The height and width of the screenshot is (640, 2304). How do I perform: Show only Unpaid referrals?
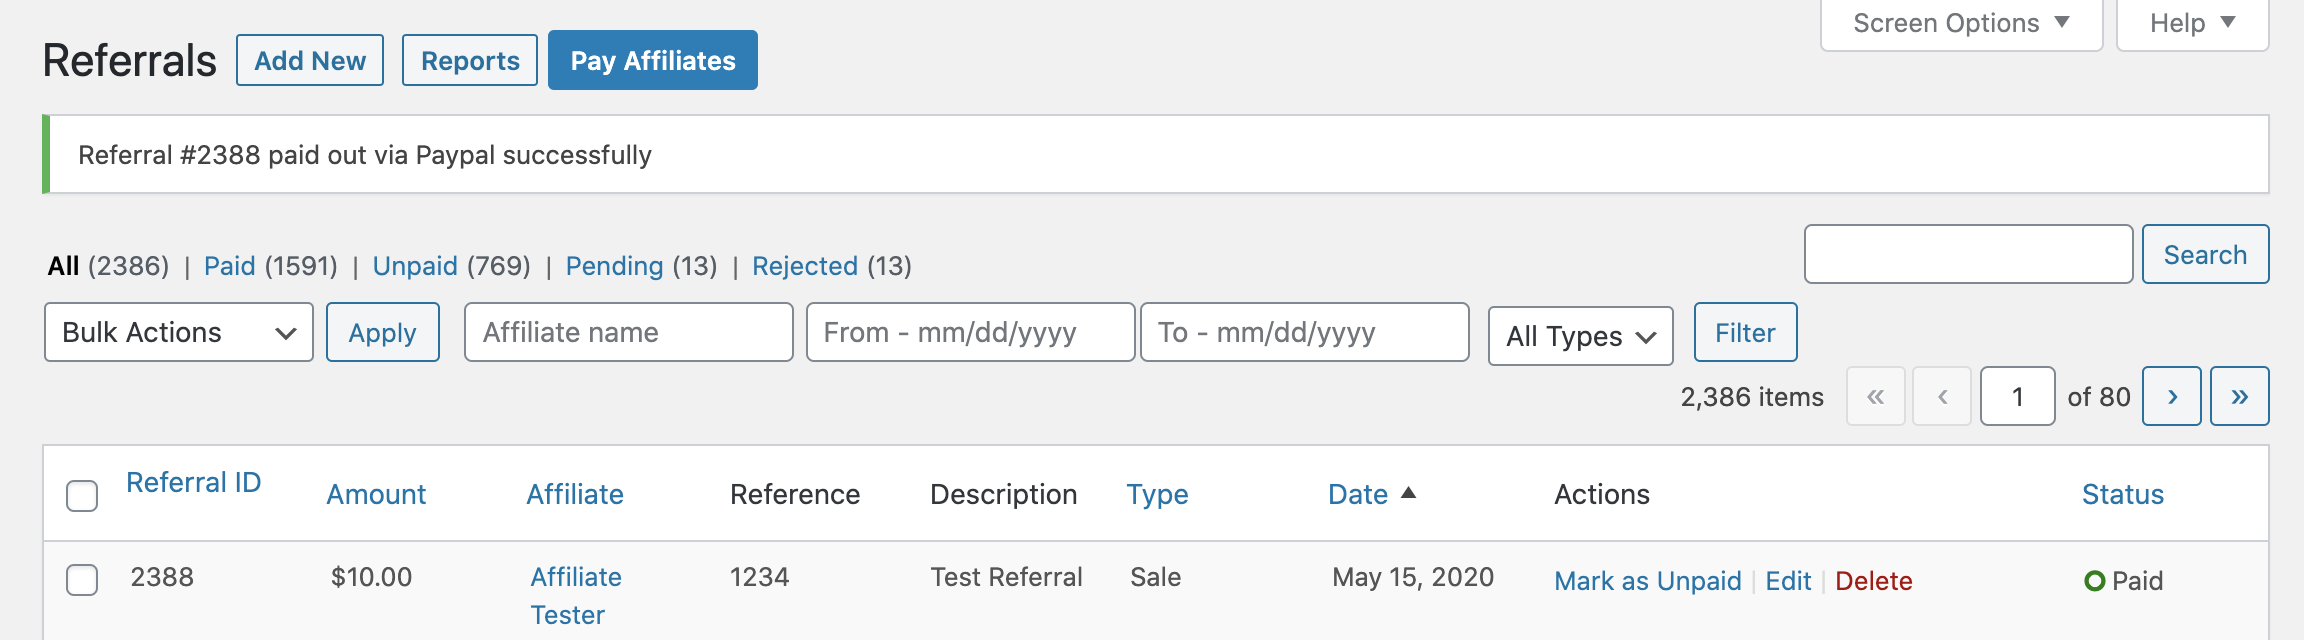(415, 266)
